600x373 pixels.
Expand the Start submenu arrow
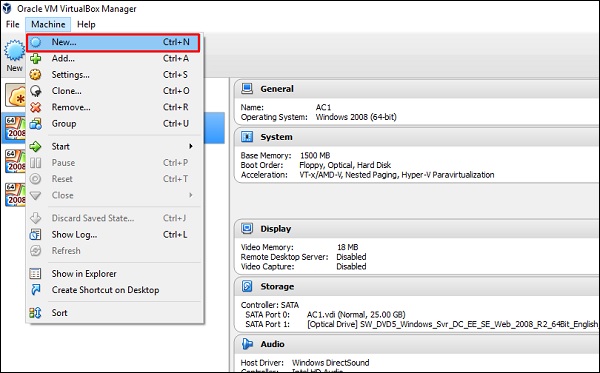(x=191, y=146)
